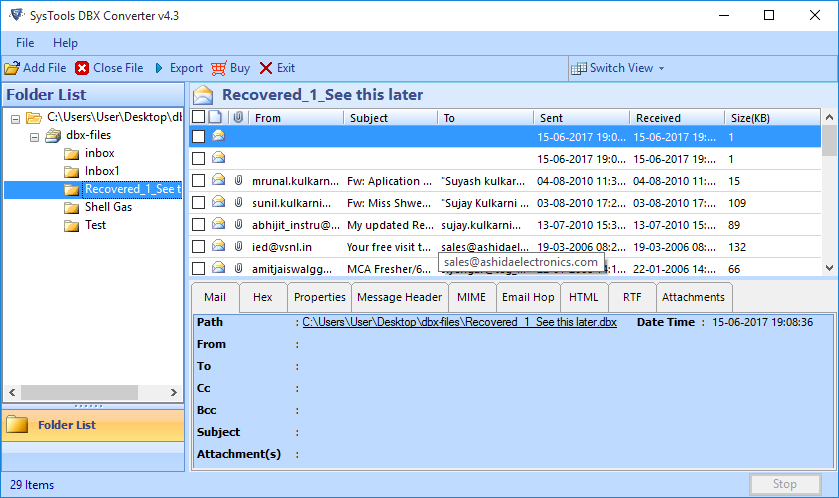Viewport: 839px width, 498px height.
Task: Click the Export arrow icon
Action: (159, 68)
